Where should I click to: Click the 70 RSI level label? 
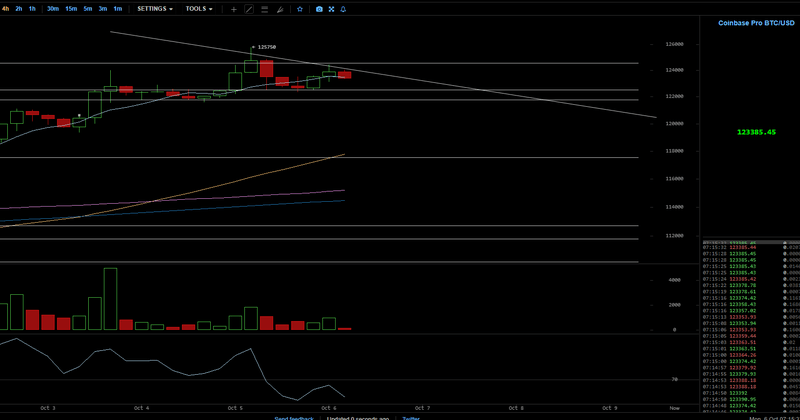tap(674, 380)
